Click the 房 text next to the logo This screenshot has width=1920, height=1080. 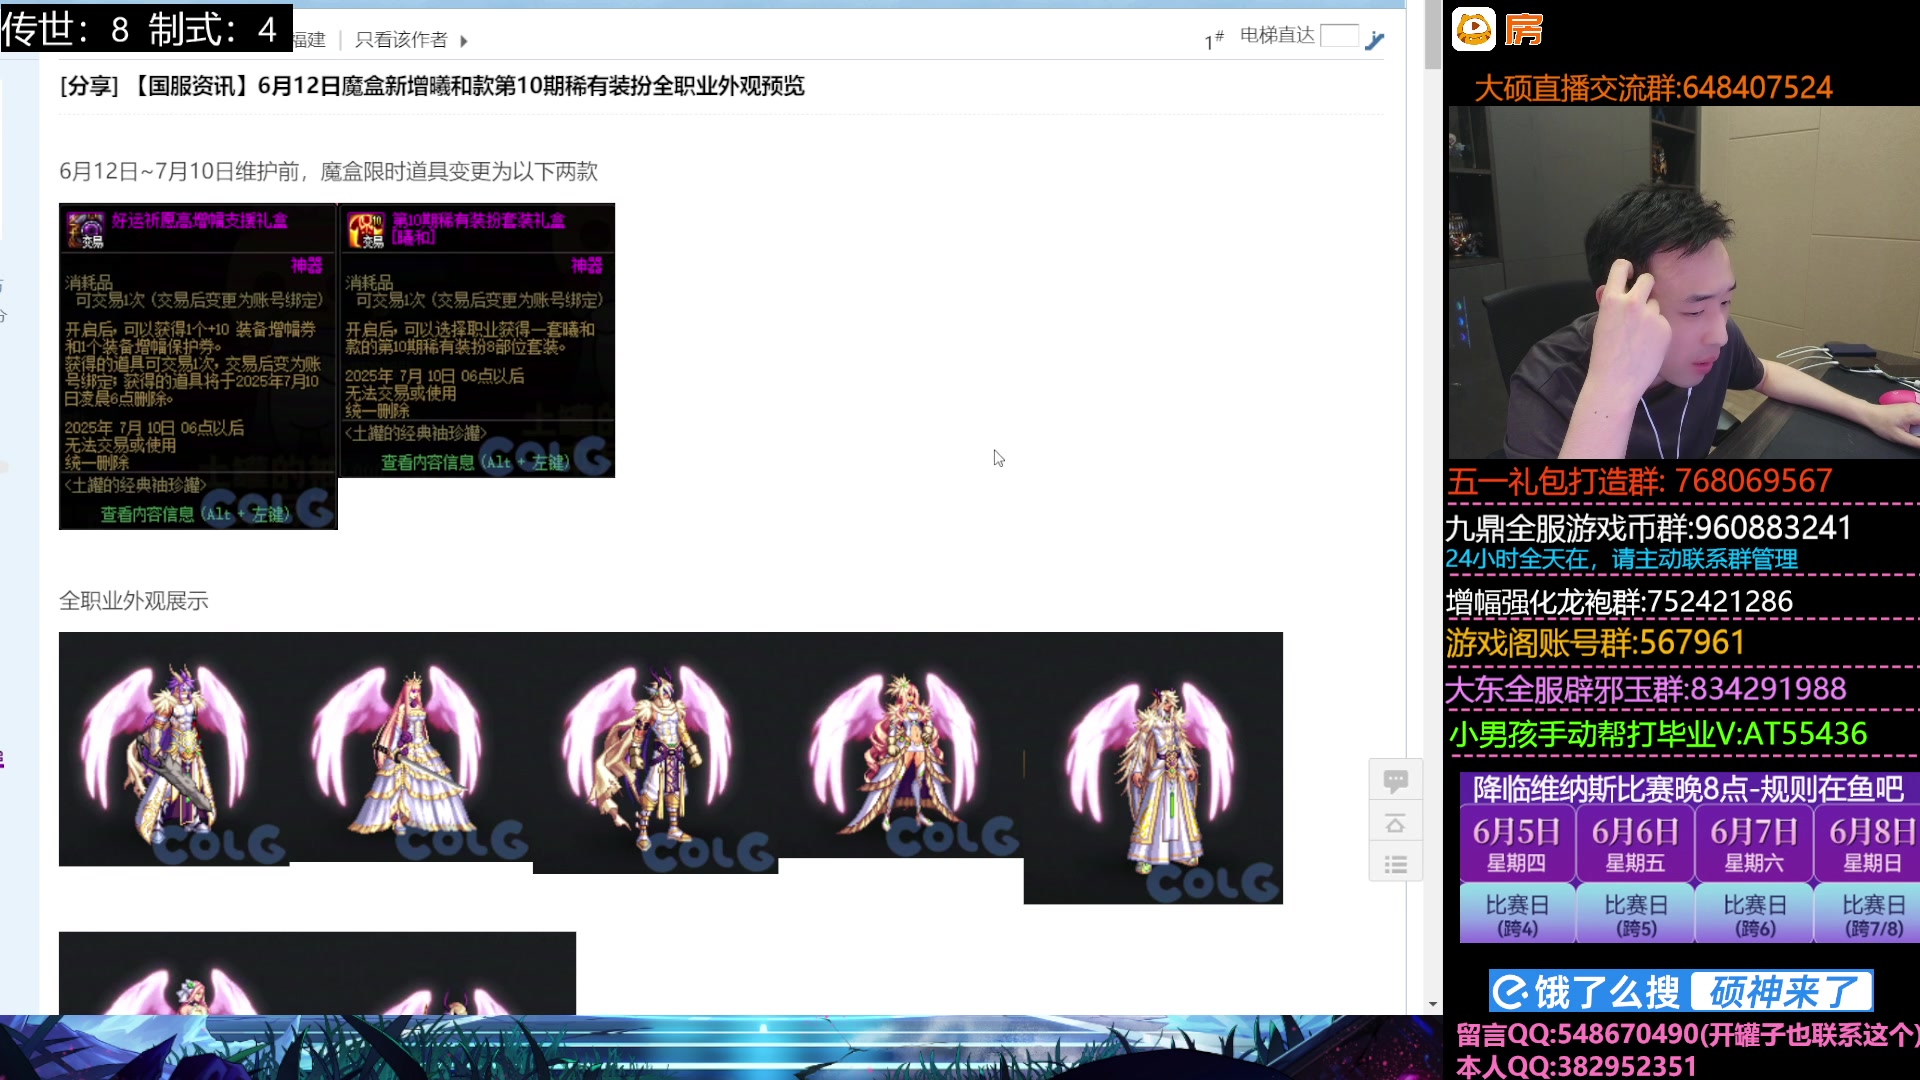[1523, 30]
